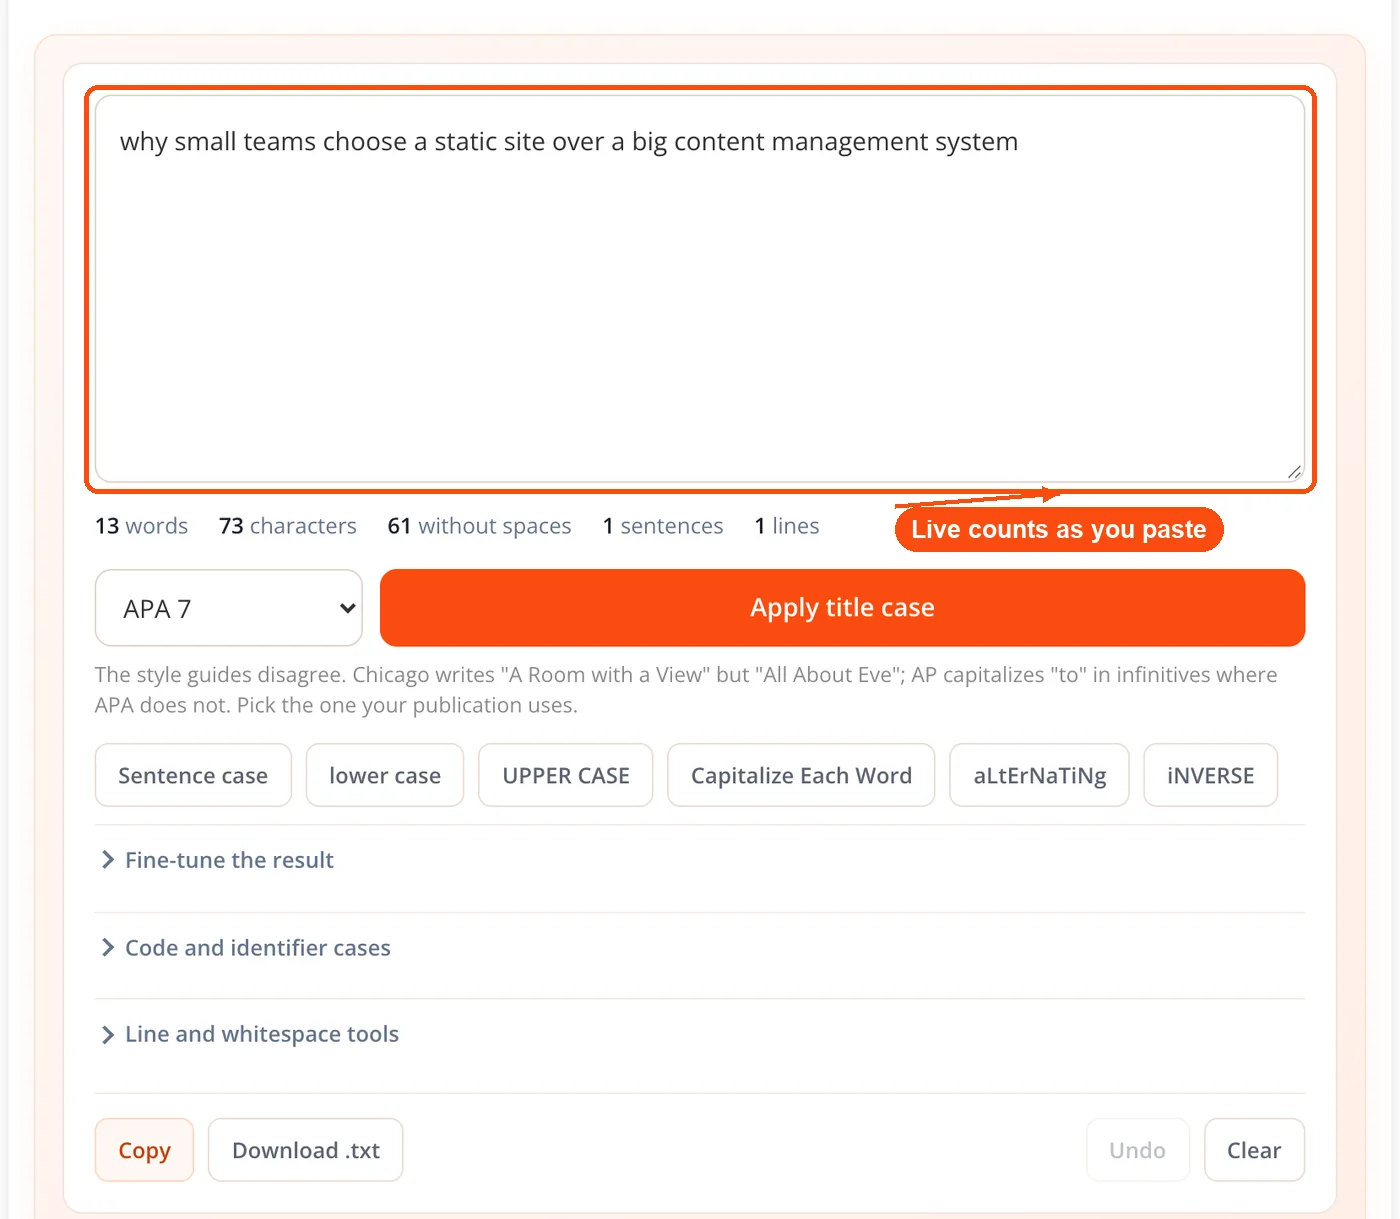Click inside the text input area

[700, 289]
